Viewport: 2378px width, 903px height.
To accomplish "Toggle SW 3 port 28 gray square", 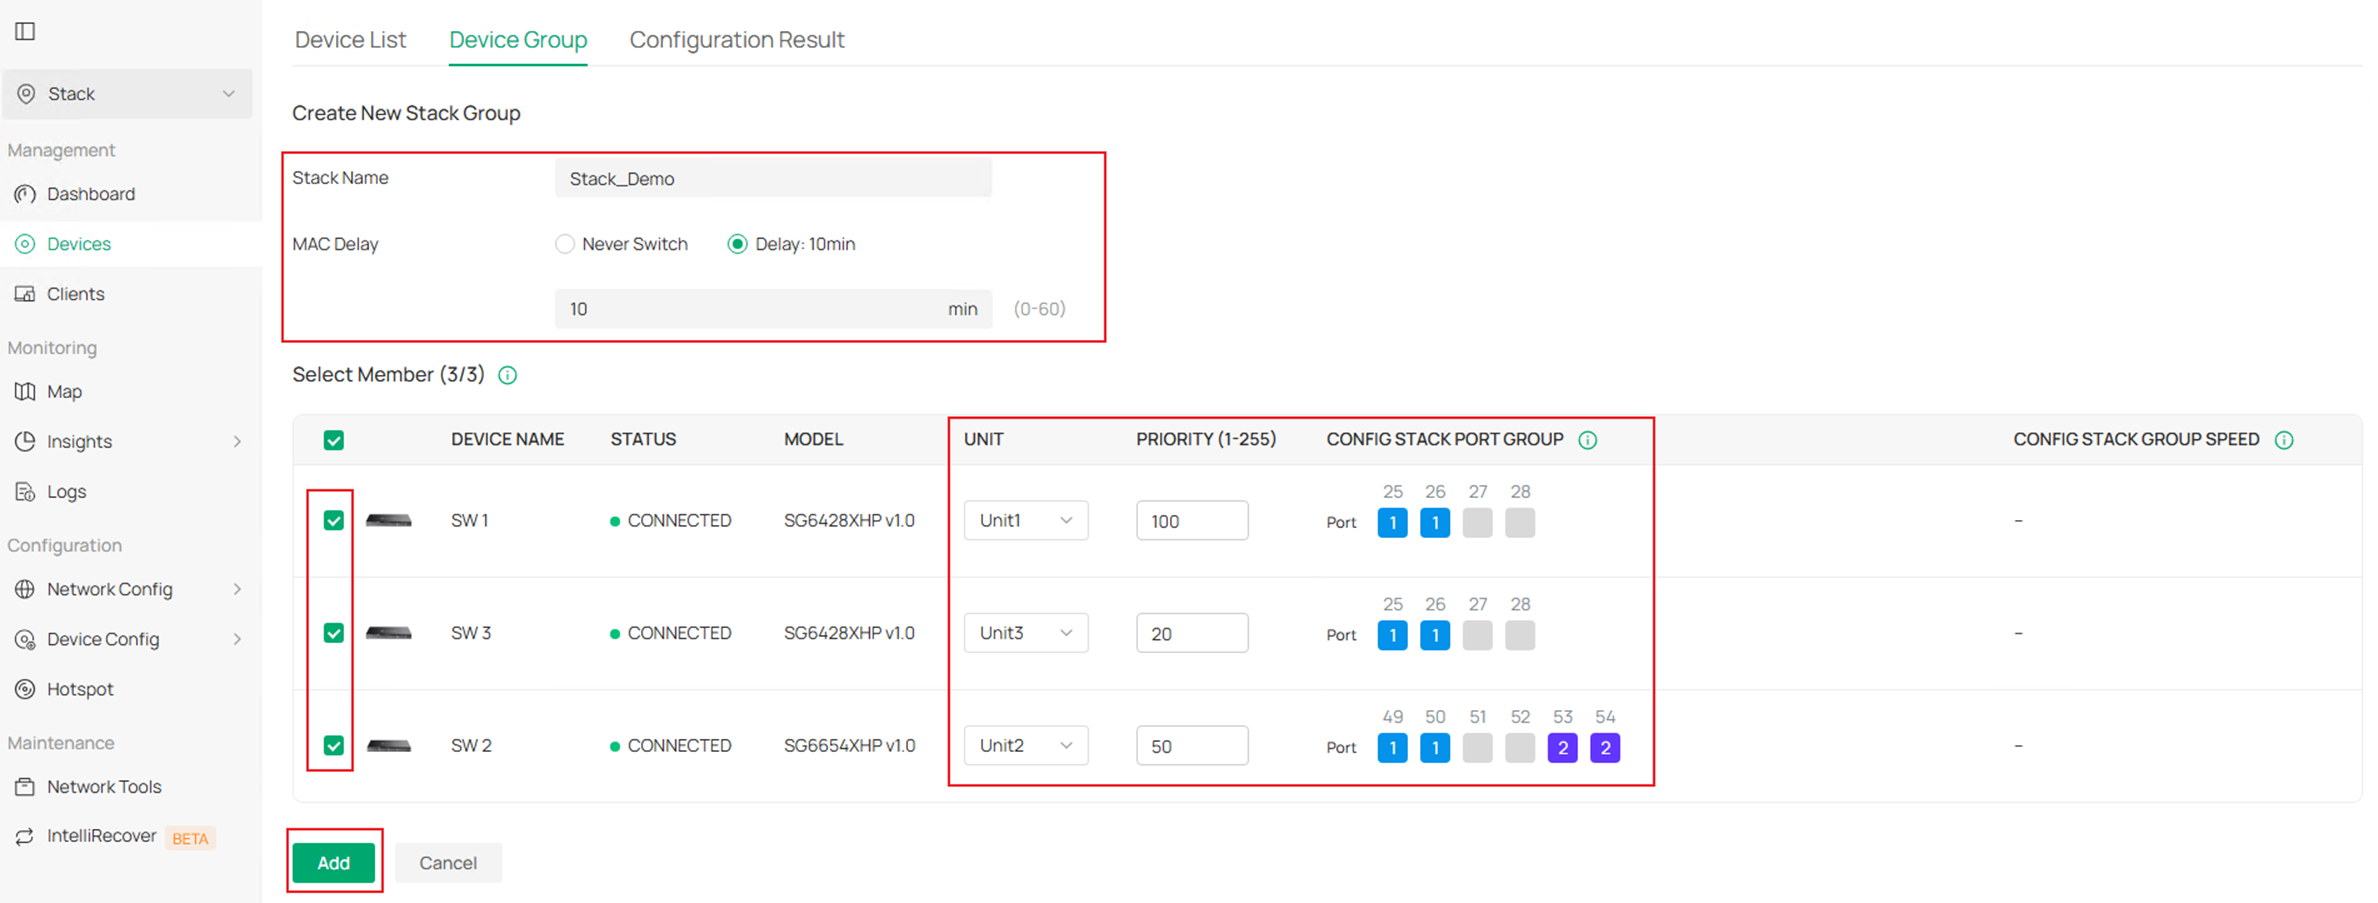I will click(x=1520, y=635).
